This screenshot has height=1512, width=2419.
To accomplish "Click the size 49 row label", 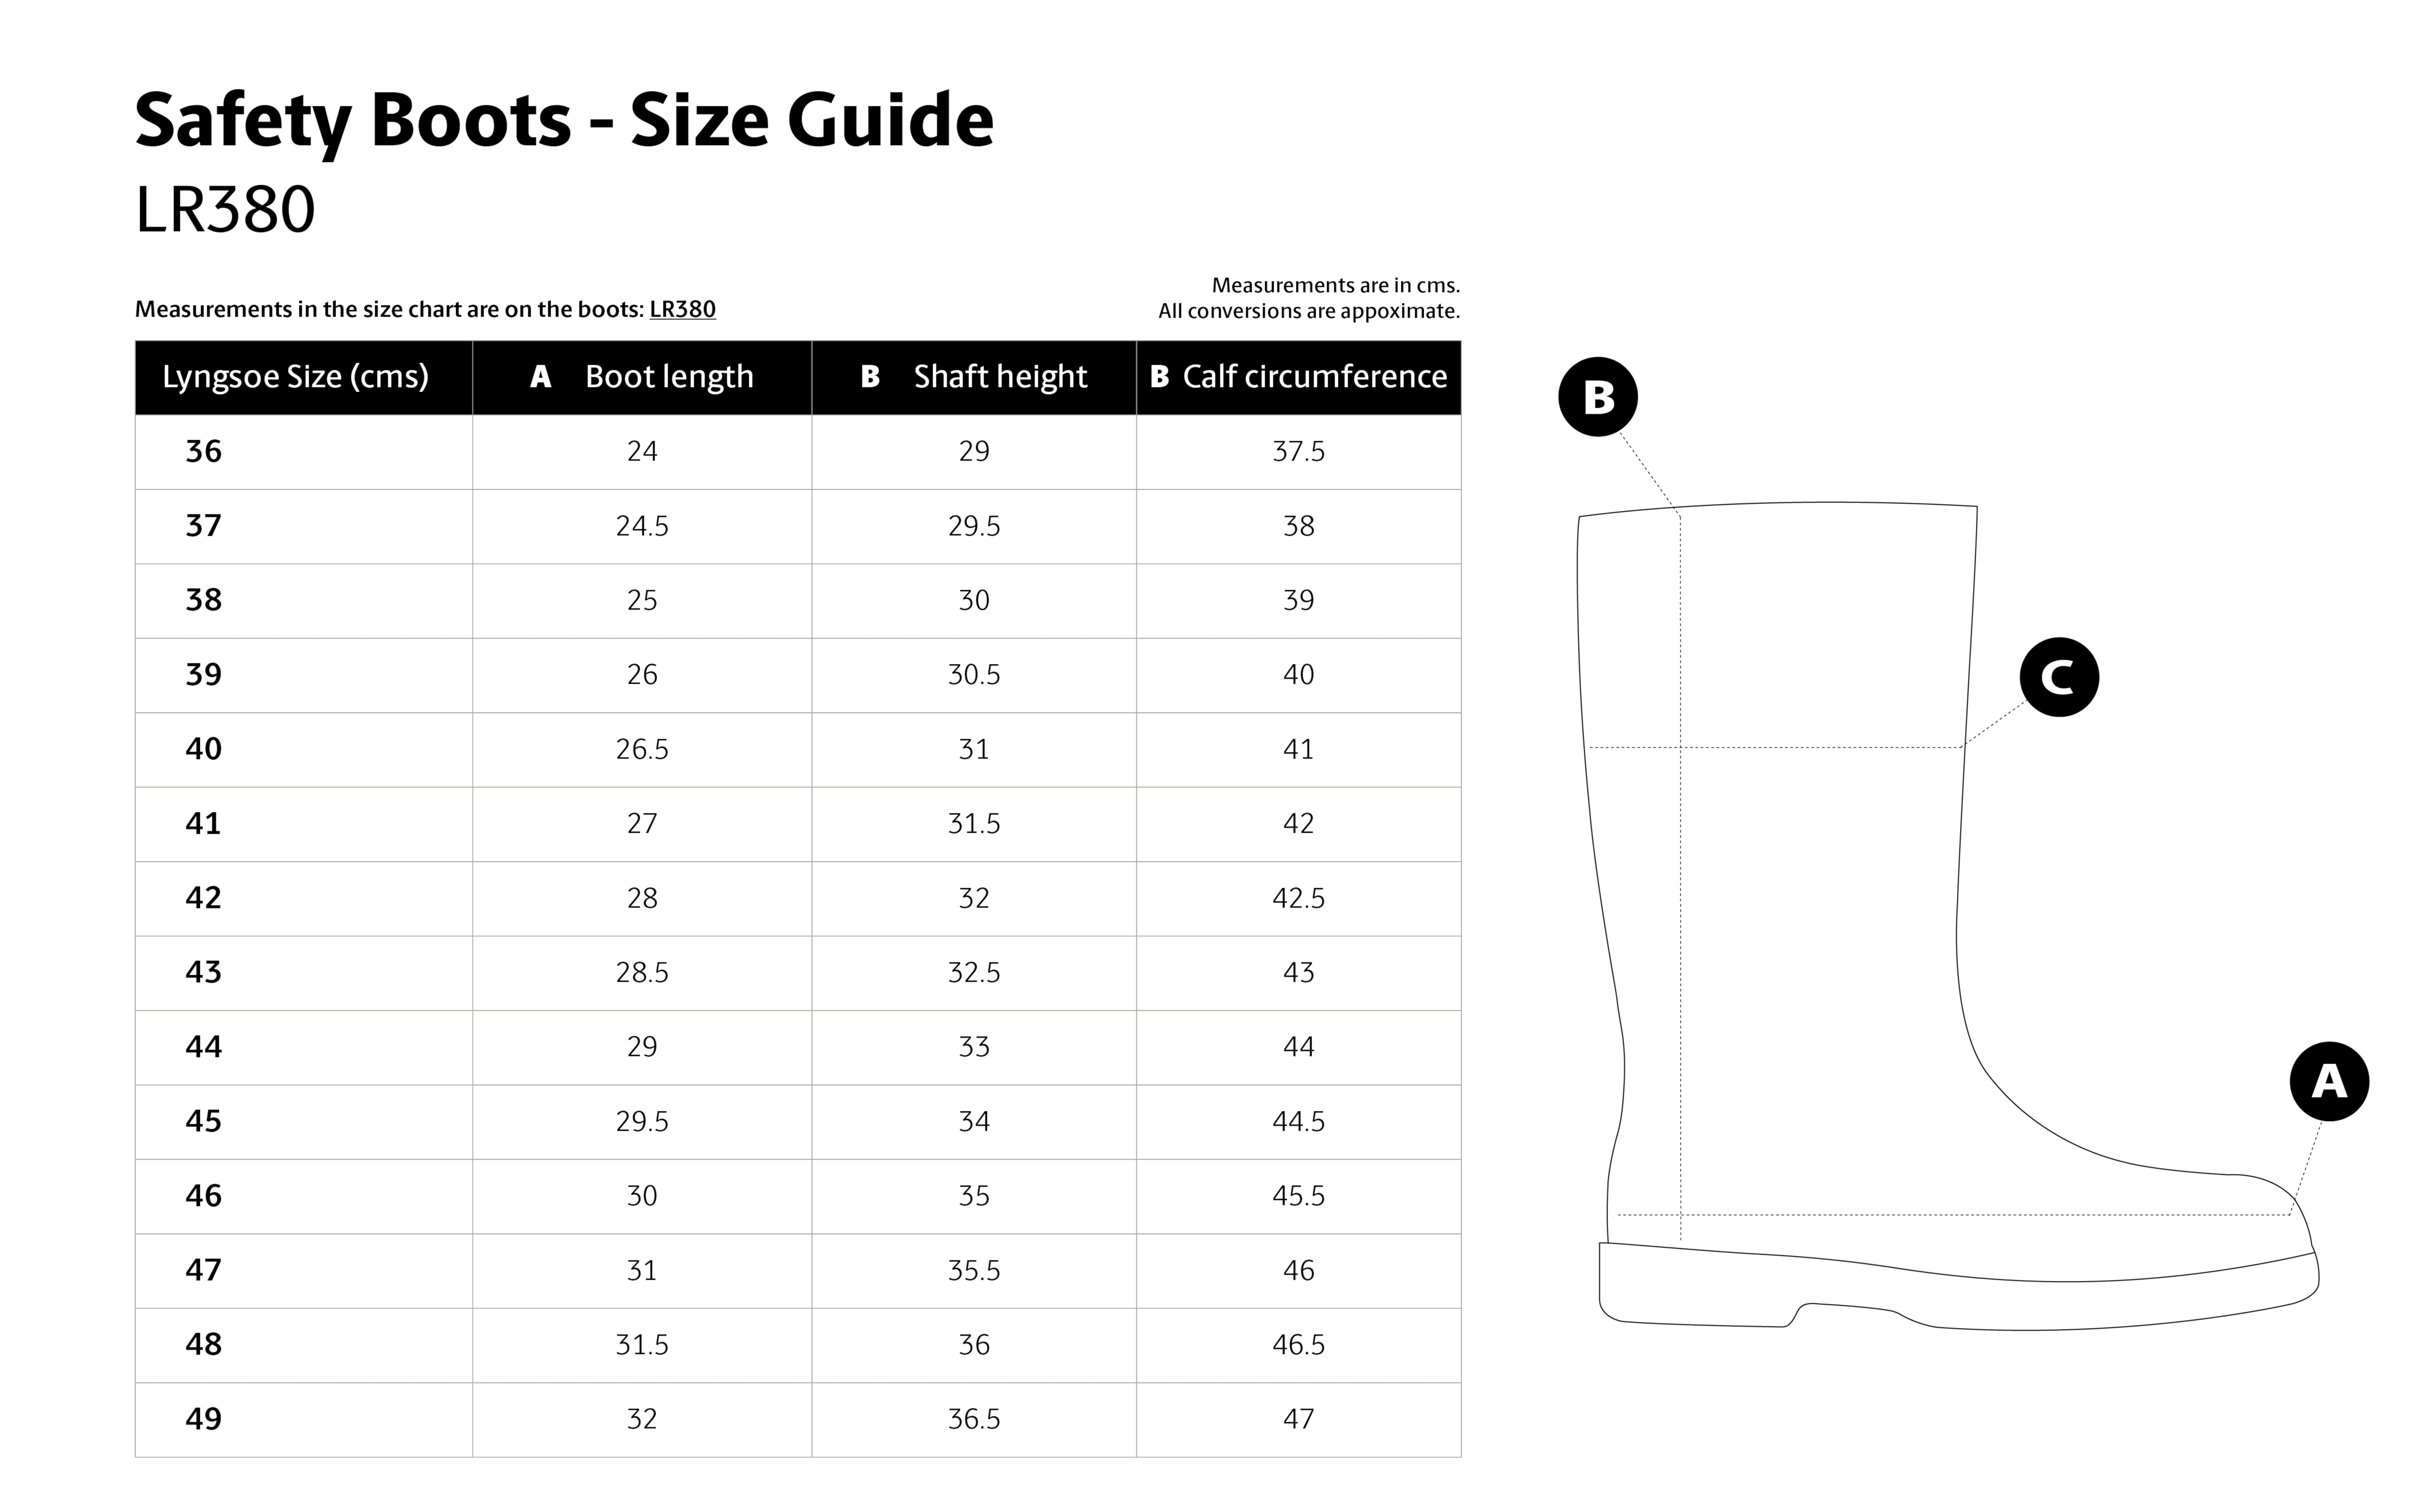I will pyautogui.click(x=203, y=1419).
